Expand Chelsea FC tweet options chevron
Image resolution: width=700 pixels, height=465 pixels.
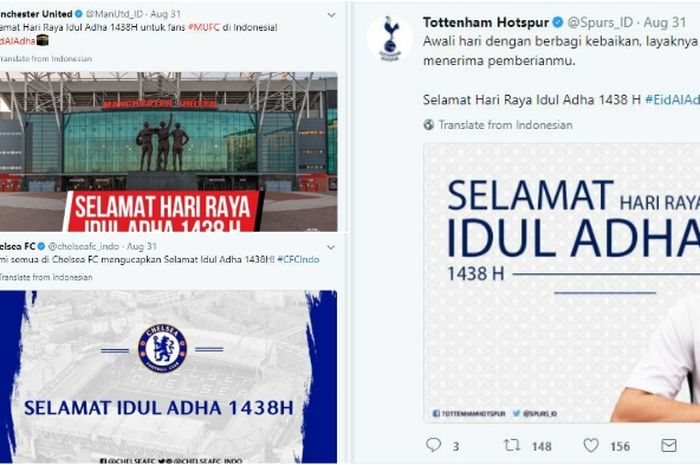(331, 247)
